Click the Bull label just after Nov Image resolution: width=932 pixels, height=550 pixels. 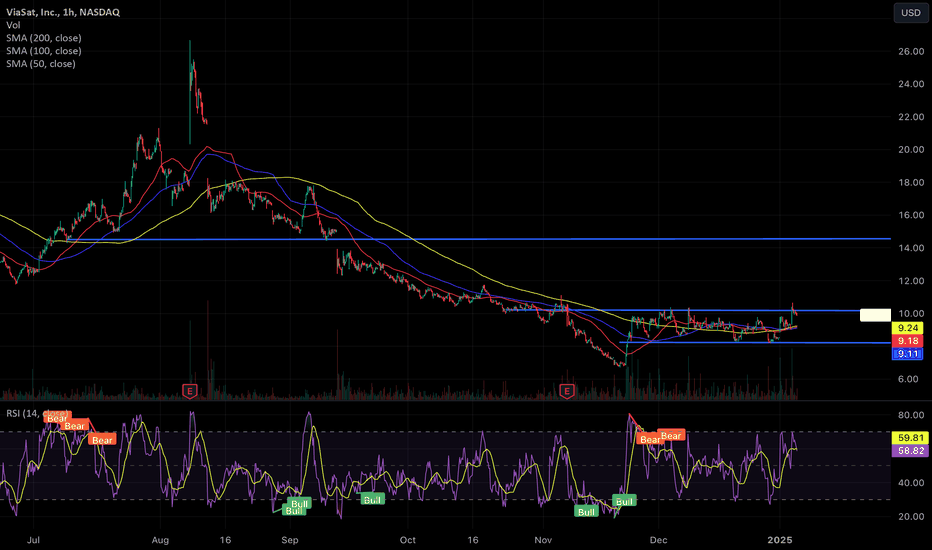click(x=586, y=511)
